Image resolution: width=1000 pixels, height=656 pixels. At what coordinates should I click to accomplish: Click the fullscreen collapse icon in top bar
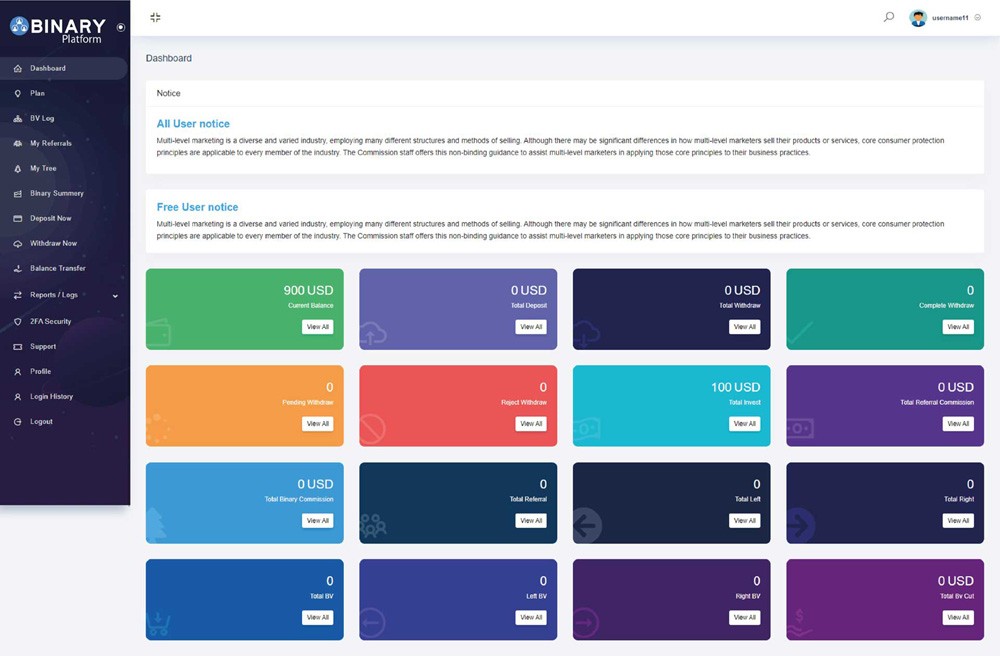tap(155, 17)
